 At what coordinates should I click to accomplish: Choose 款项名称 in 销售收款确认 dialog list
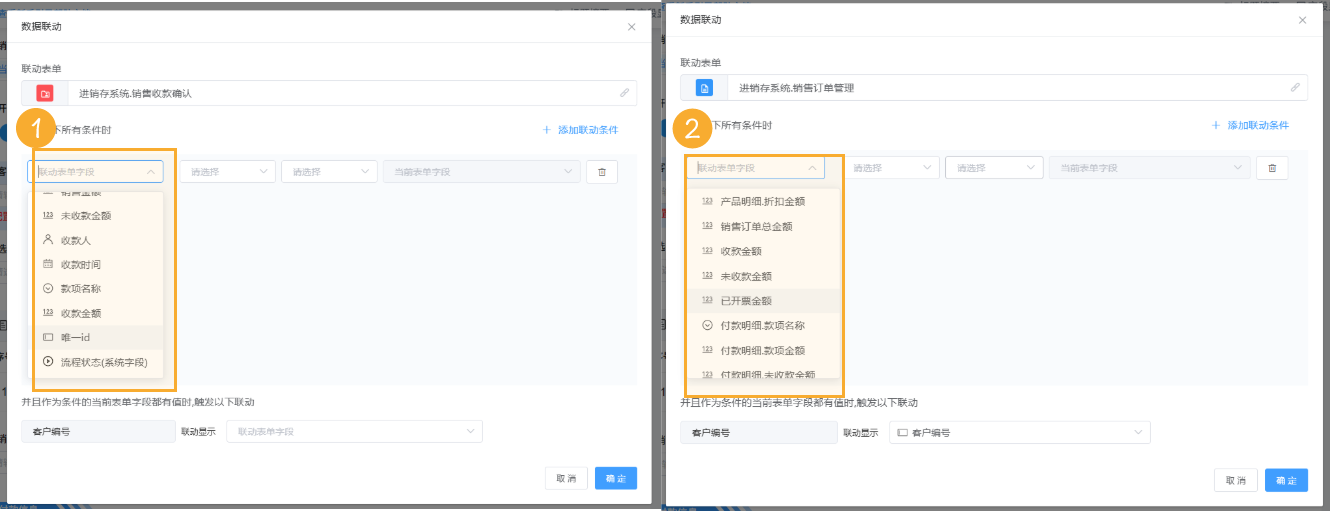click(x=98, y=288)
